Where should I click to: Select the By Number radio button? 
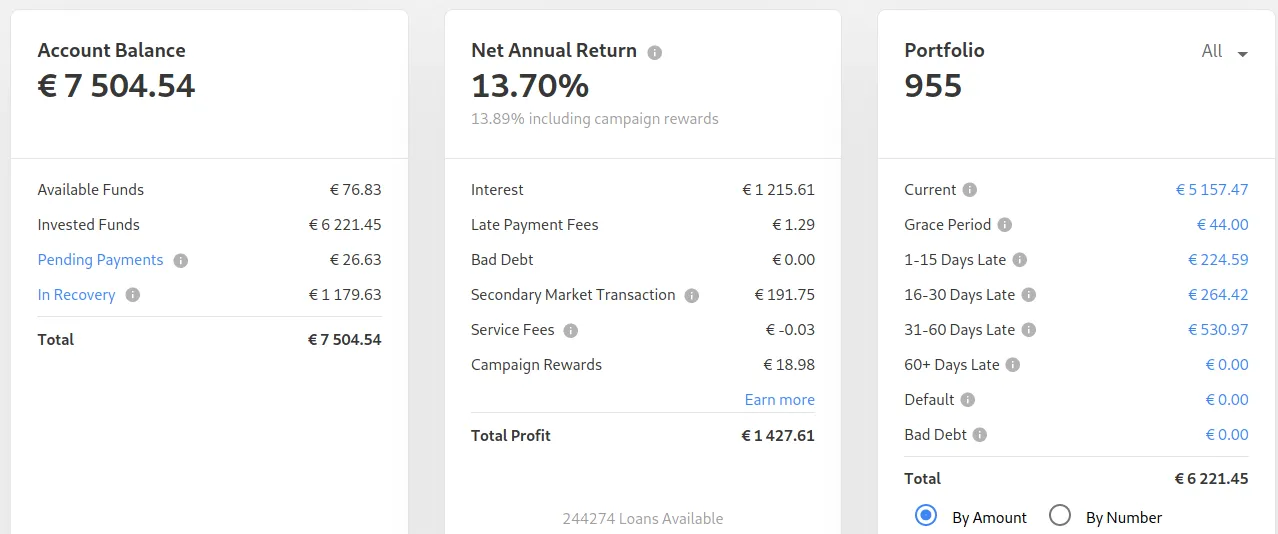tap(1060, 516)
